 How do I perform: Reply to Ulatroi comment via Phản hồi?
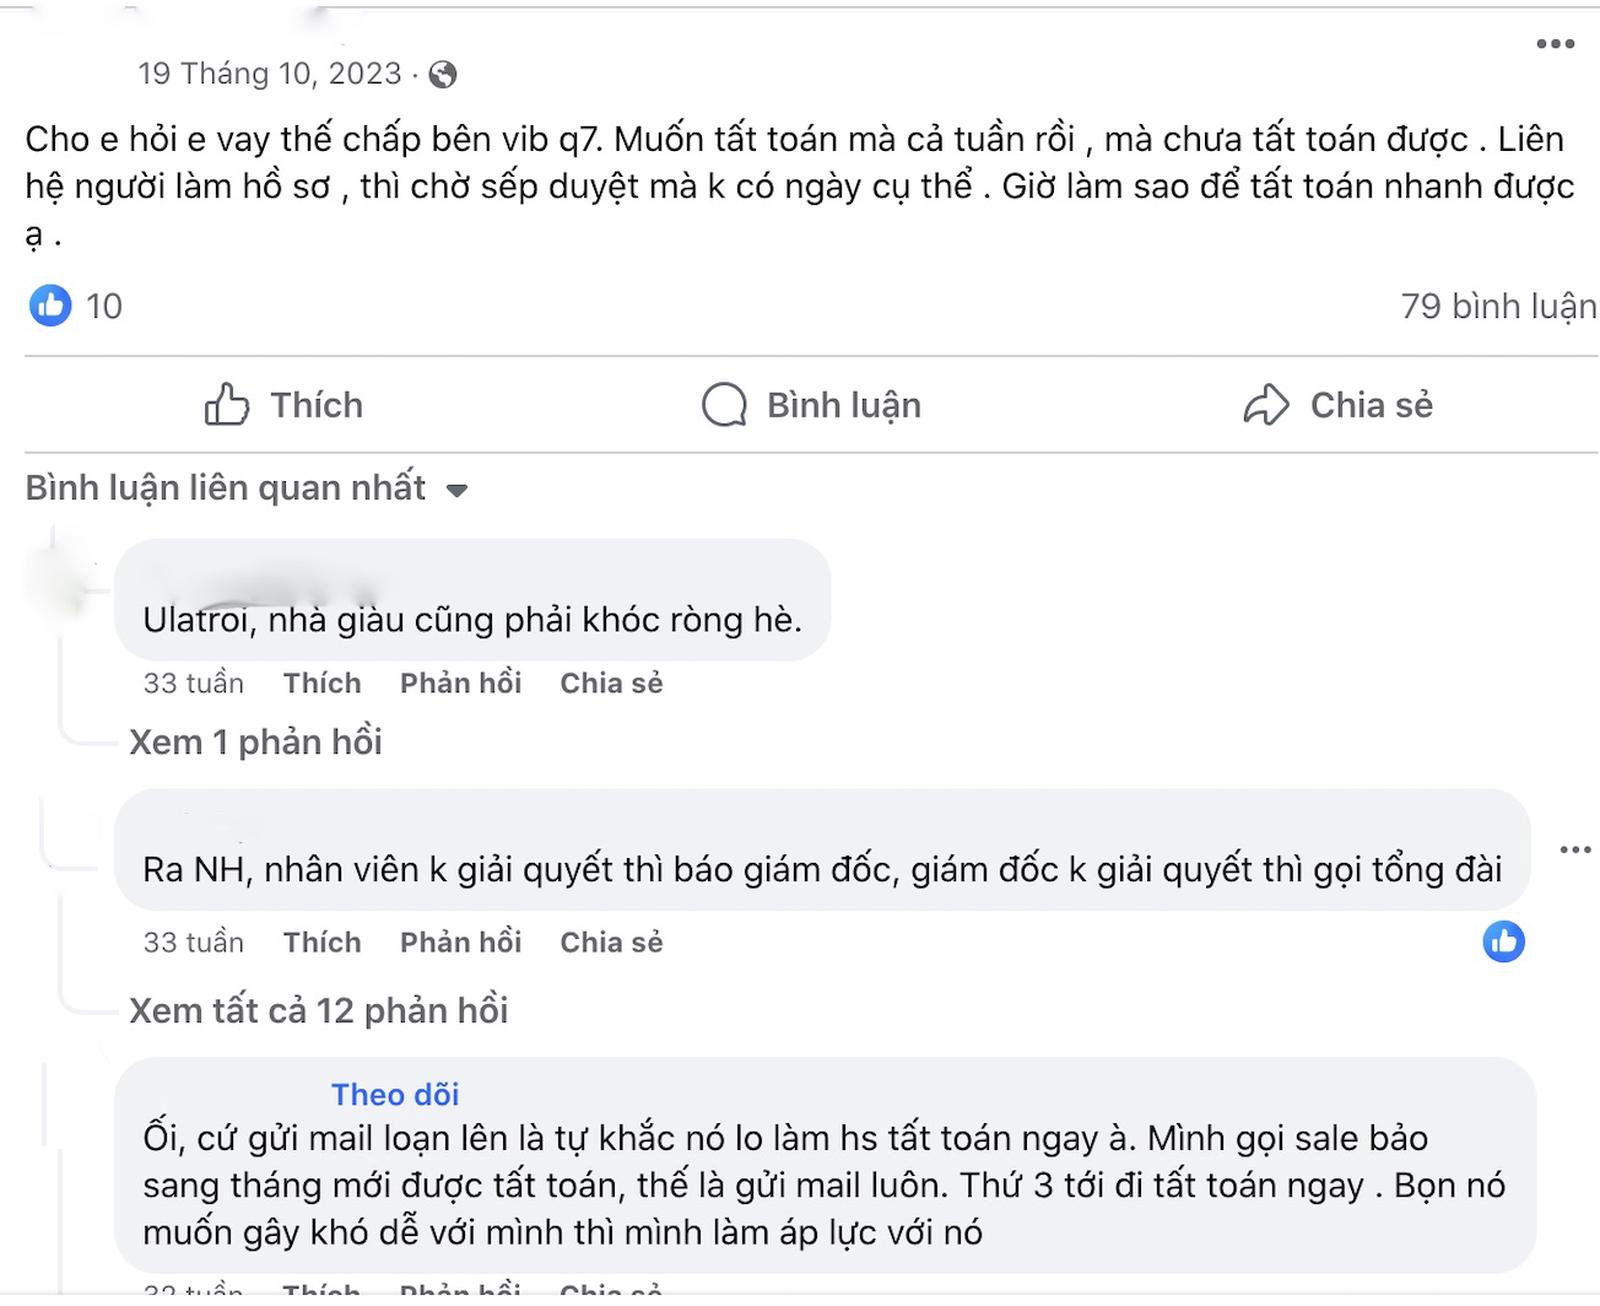(x=460, y=683)
